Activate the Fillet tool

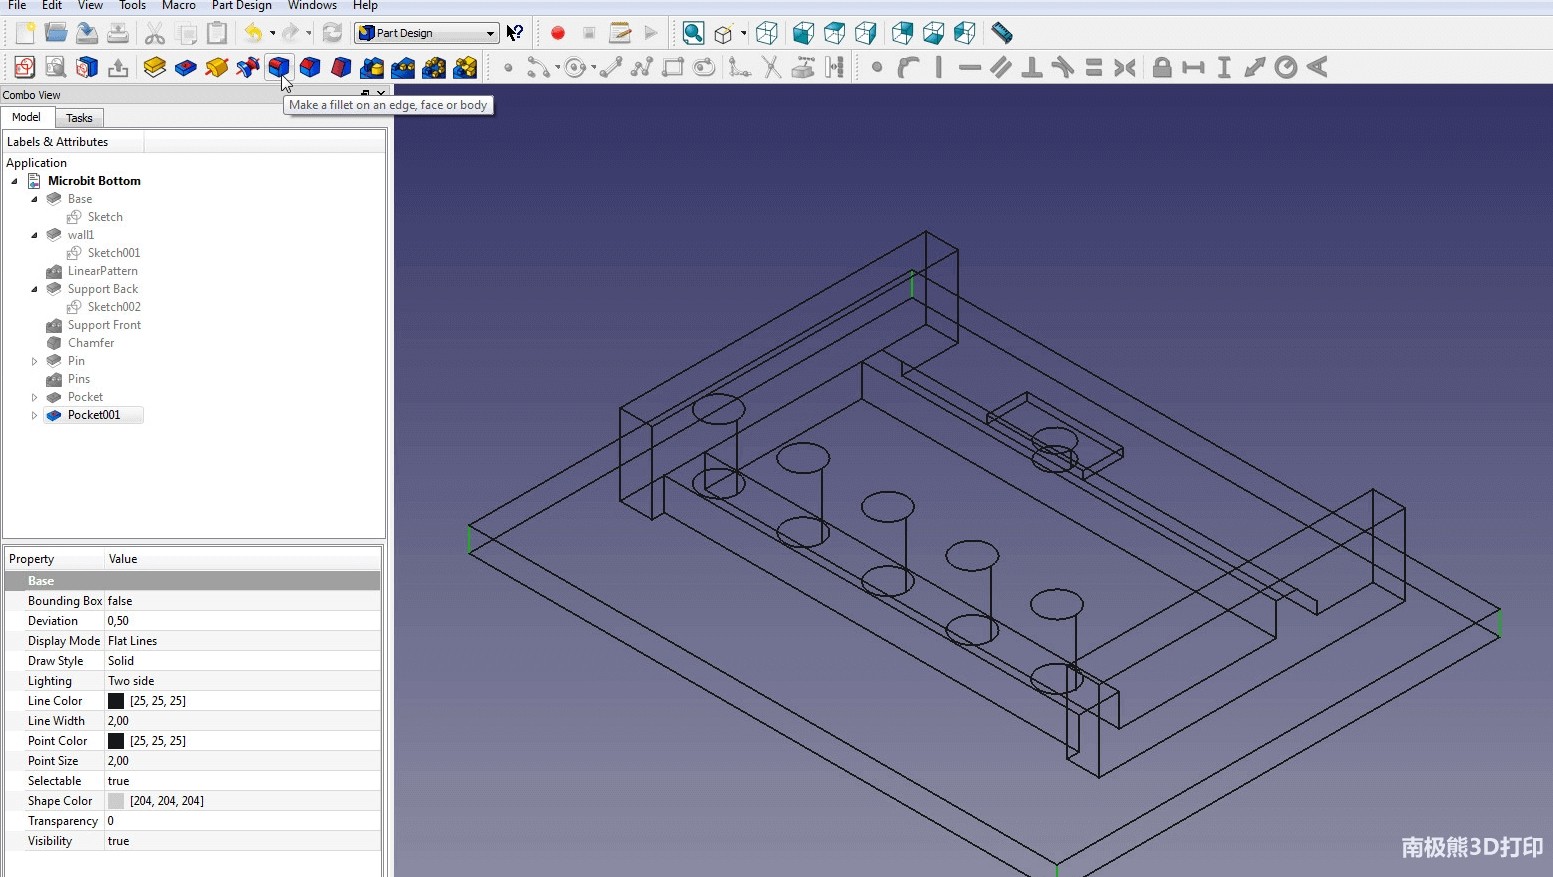coord(279,67)
